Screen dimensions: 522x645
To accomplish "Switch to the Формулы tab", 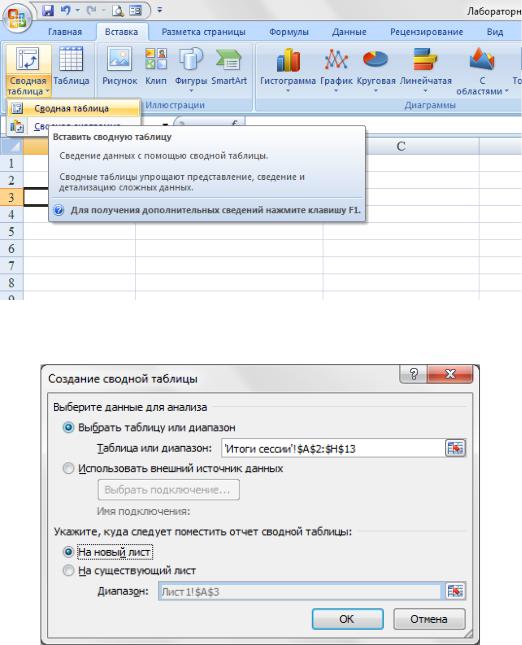I will point(289,32).
